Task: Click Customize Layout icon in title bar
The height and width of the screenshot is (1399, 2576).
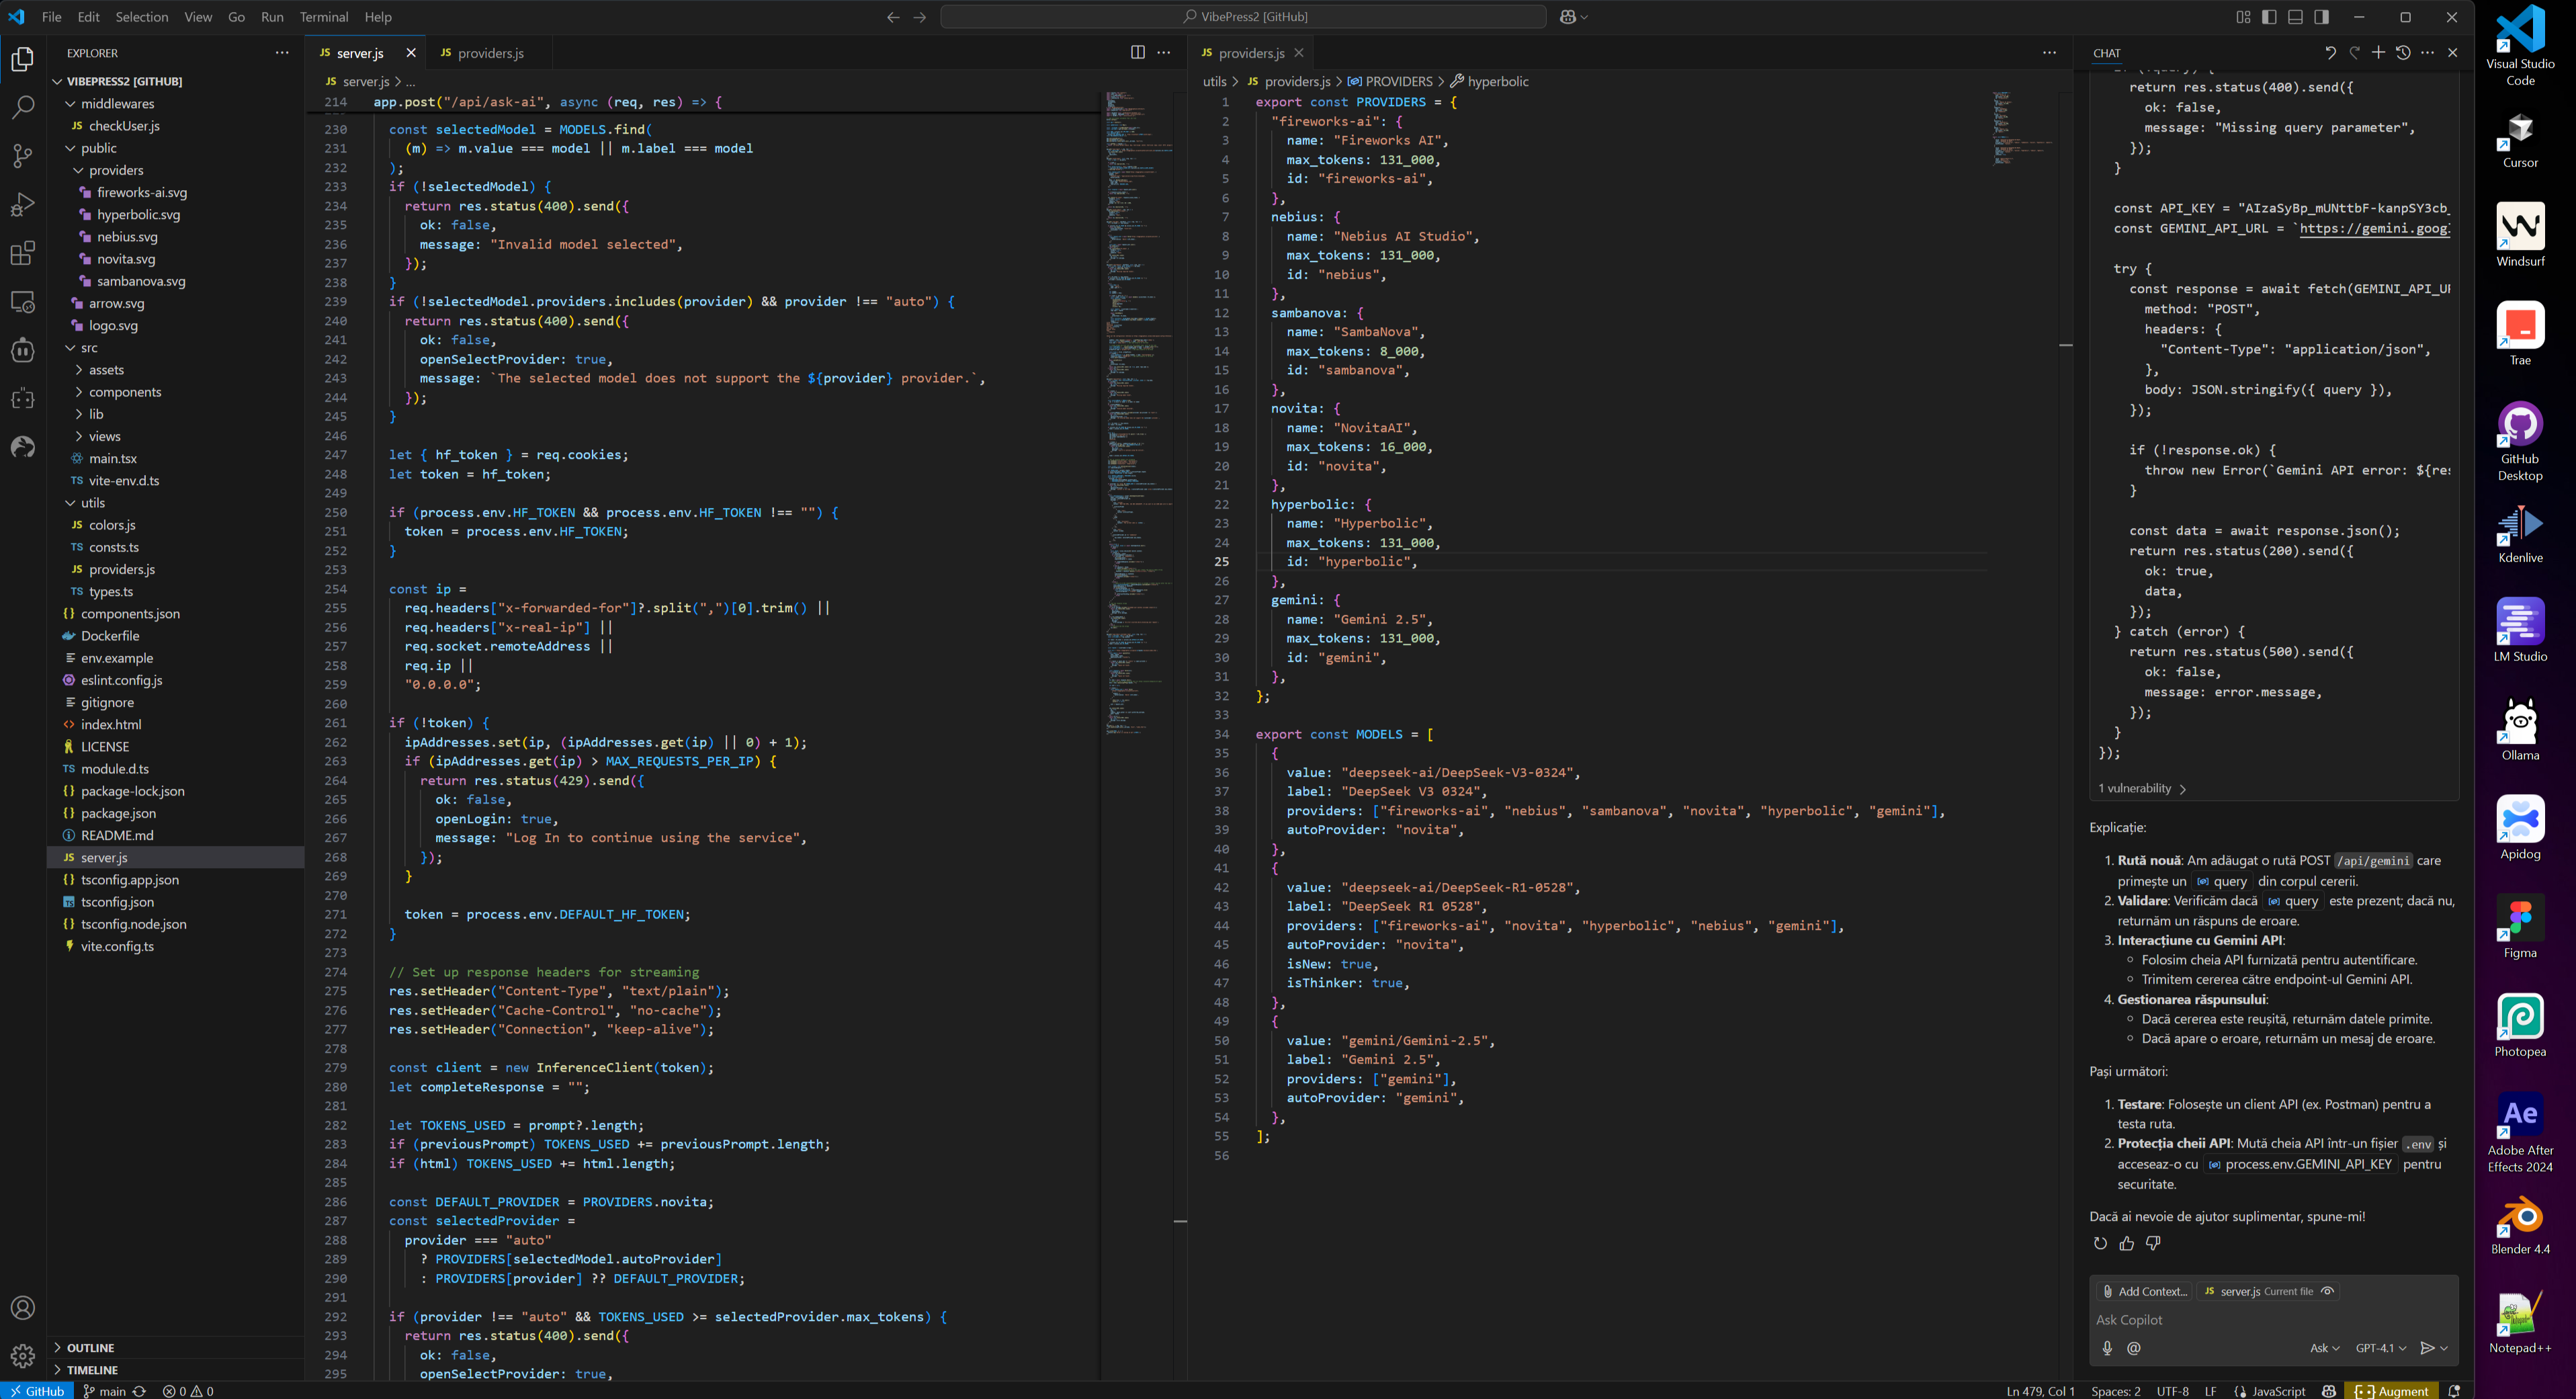Action: click(2243, 17)
